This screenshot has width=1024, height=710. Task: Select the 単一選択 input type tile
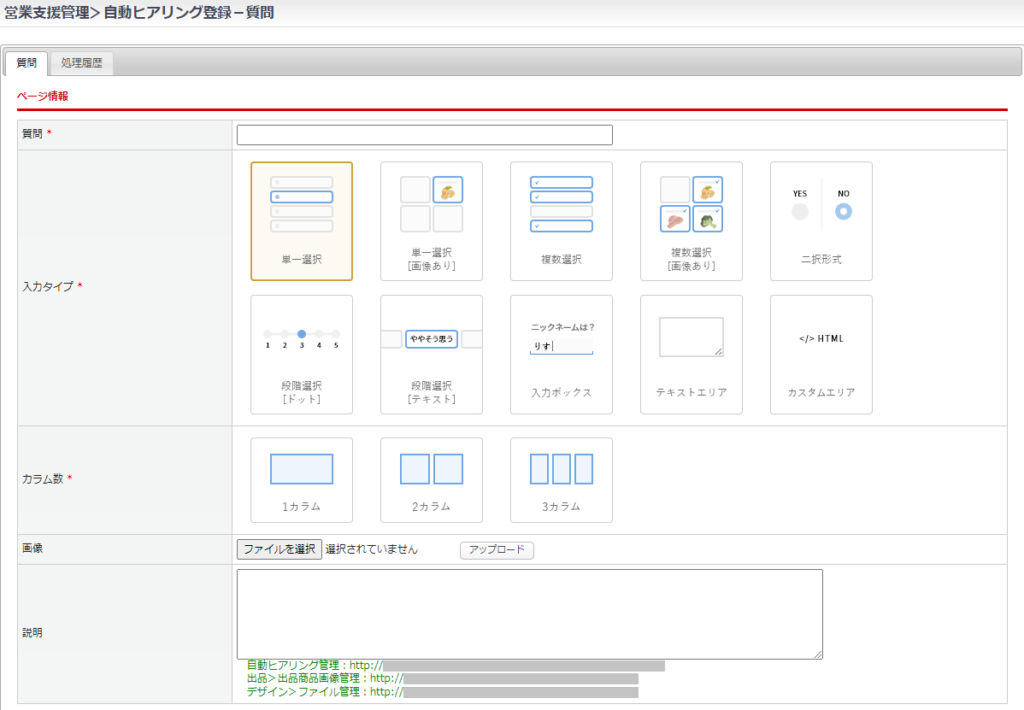pyautogui.click(x=301, y=221)
